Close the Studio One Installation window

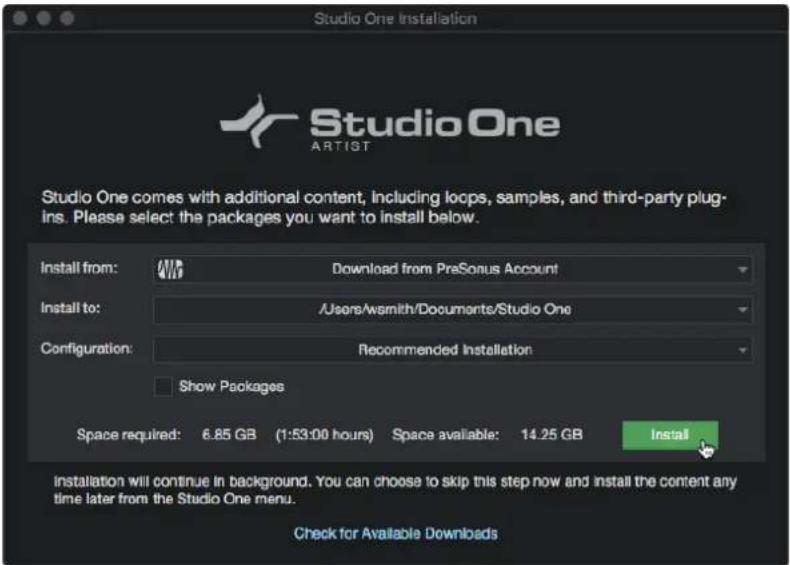[20, 18]
